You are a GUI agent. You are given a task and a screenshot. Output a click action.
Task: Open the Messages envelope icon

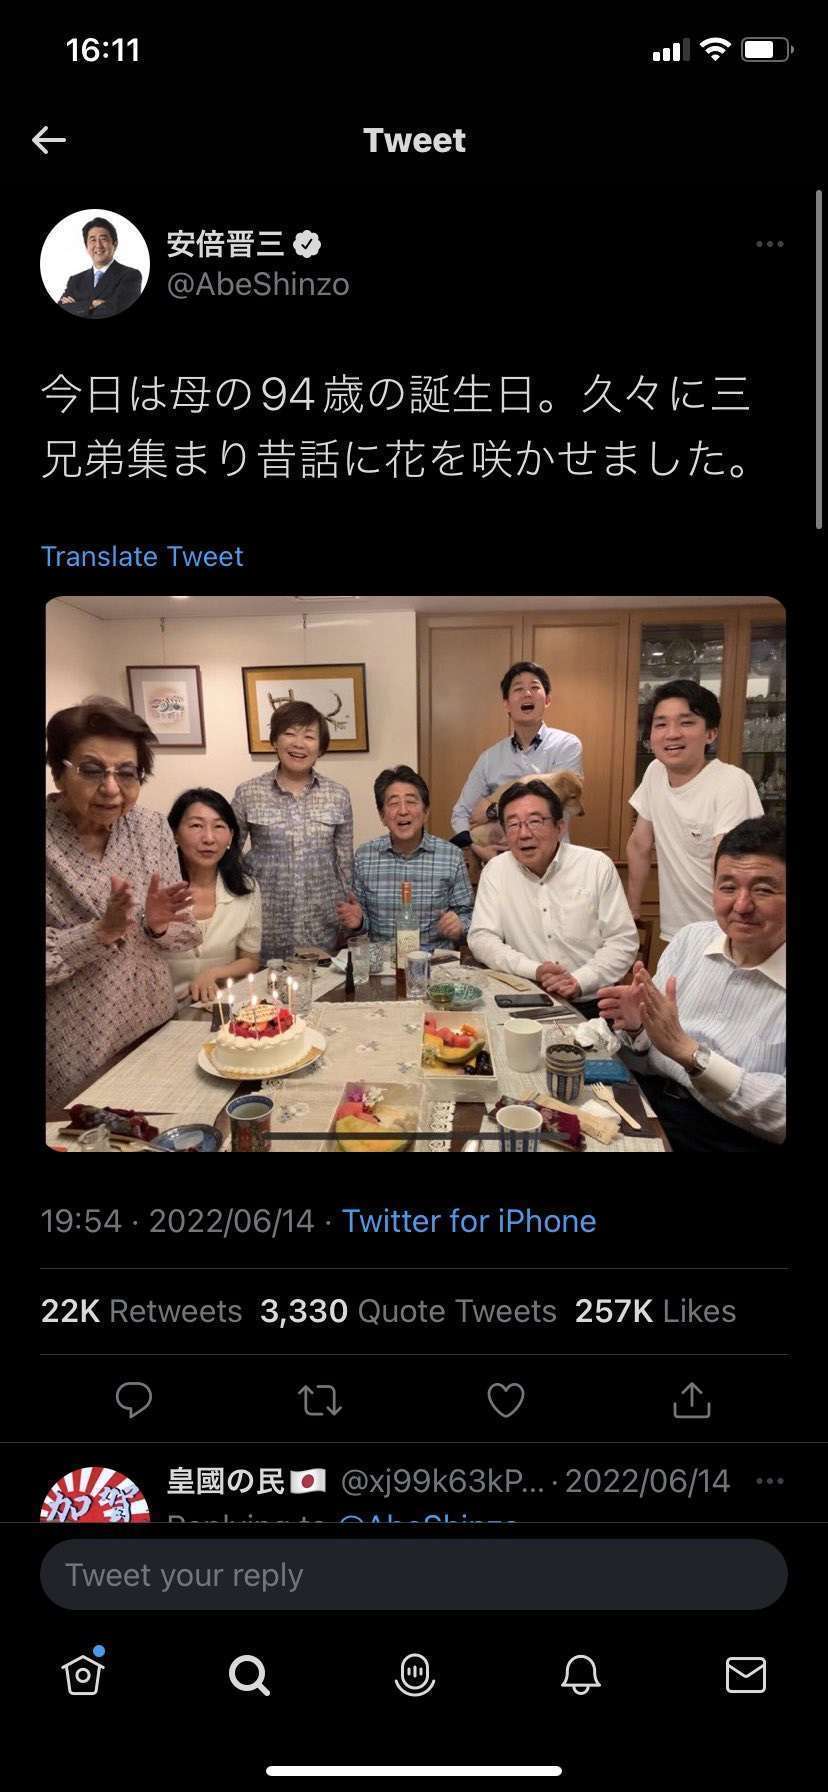pos(746,1674)
